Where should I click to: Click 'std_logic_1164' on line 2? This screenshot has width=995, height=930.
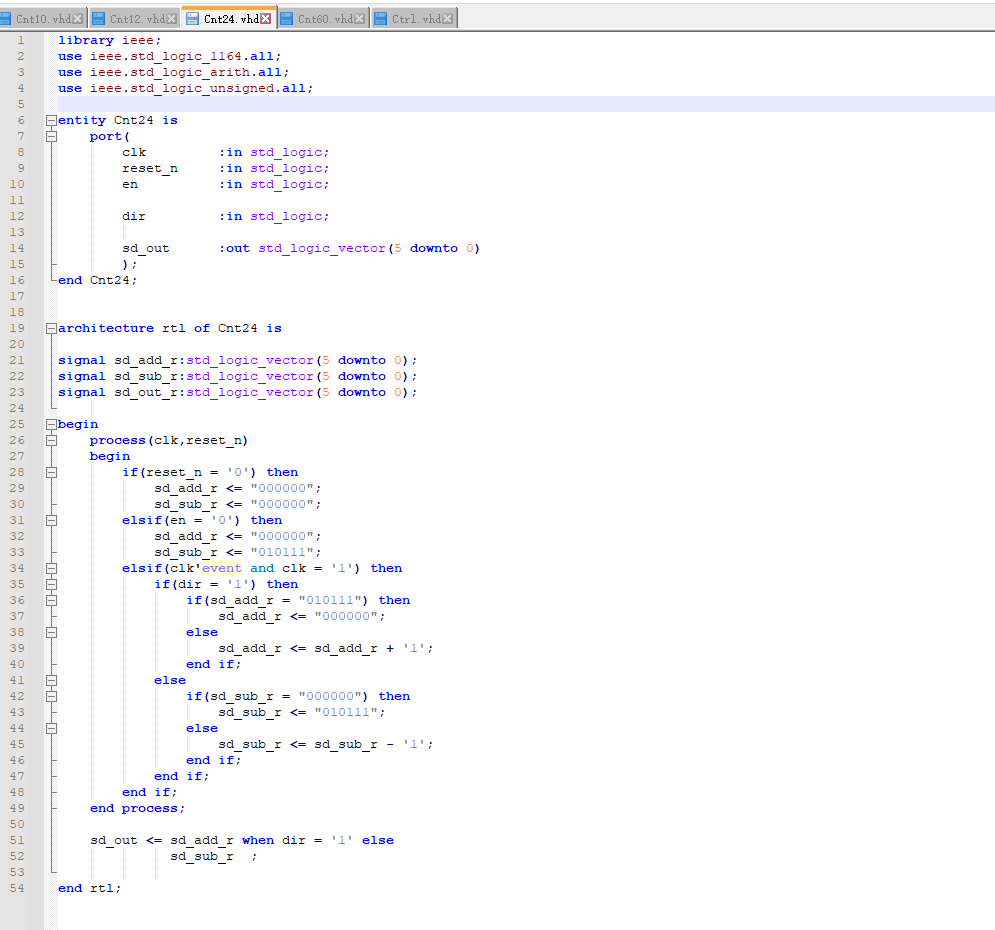(186, 56)
